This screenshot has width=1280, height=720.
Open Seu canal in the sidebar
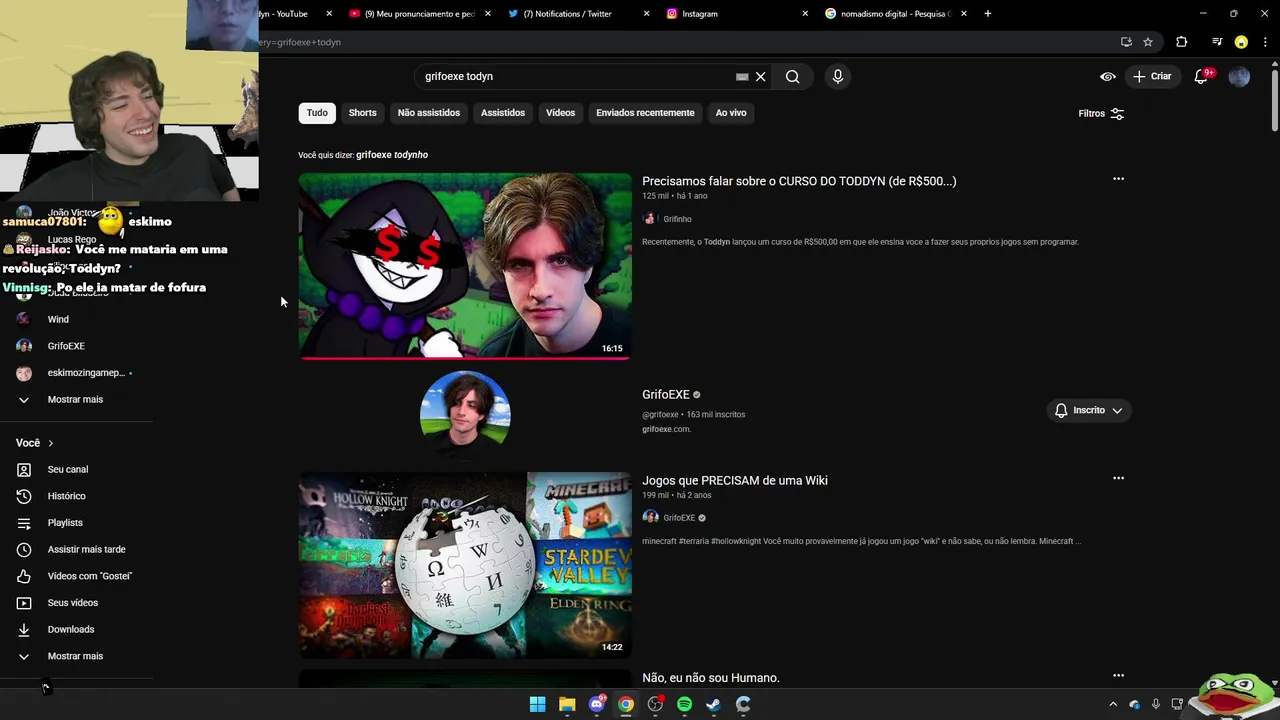pyautogui.click(x=67, y=469)
